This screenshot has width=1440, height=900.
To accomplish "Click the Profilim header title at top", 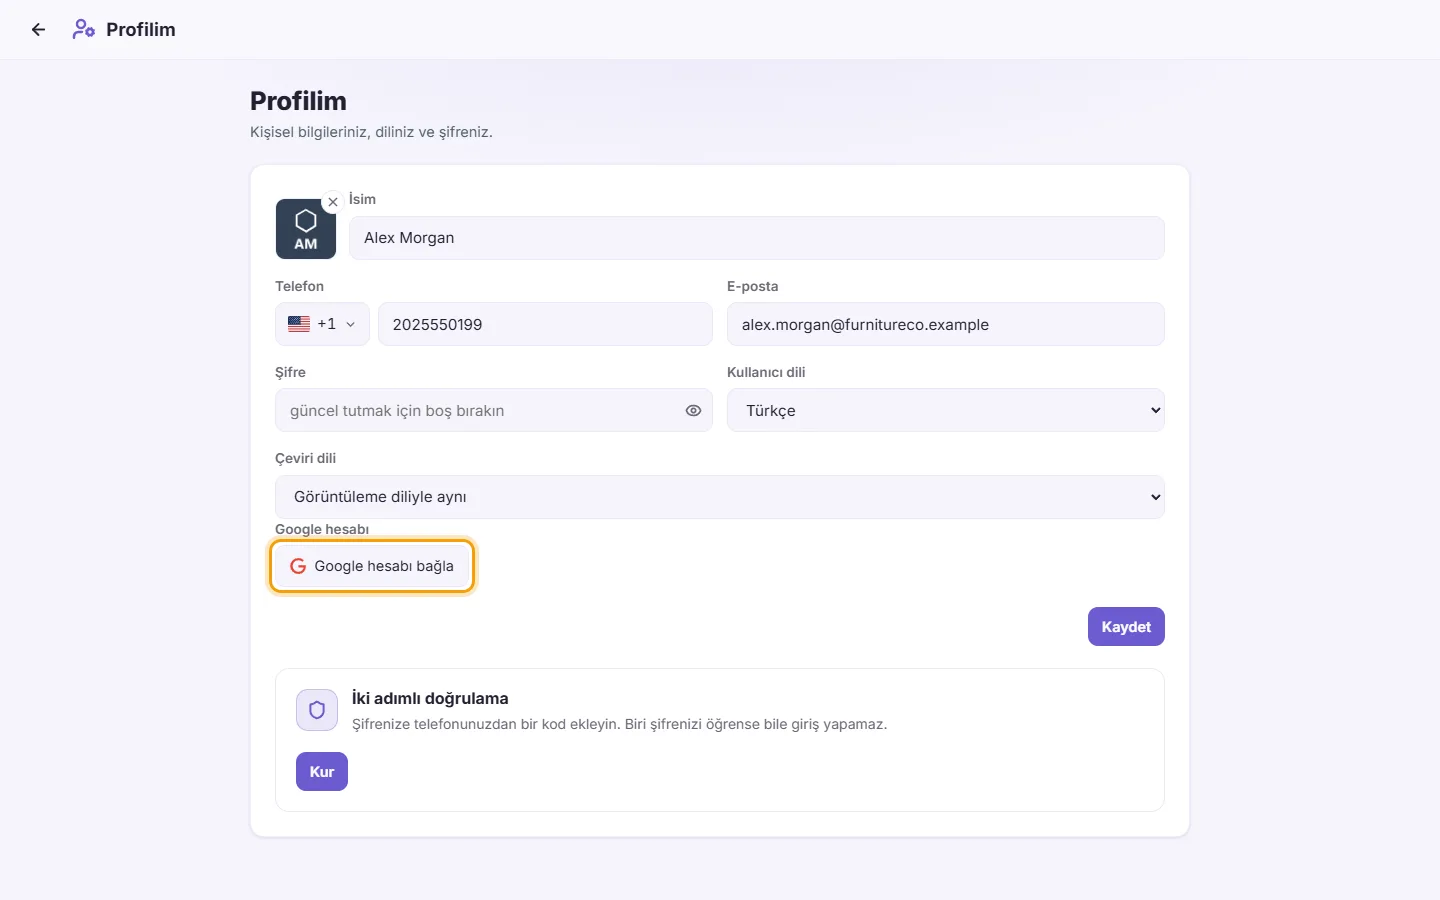I will click(x=141, y=30).
